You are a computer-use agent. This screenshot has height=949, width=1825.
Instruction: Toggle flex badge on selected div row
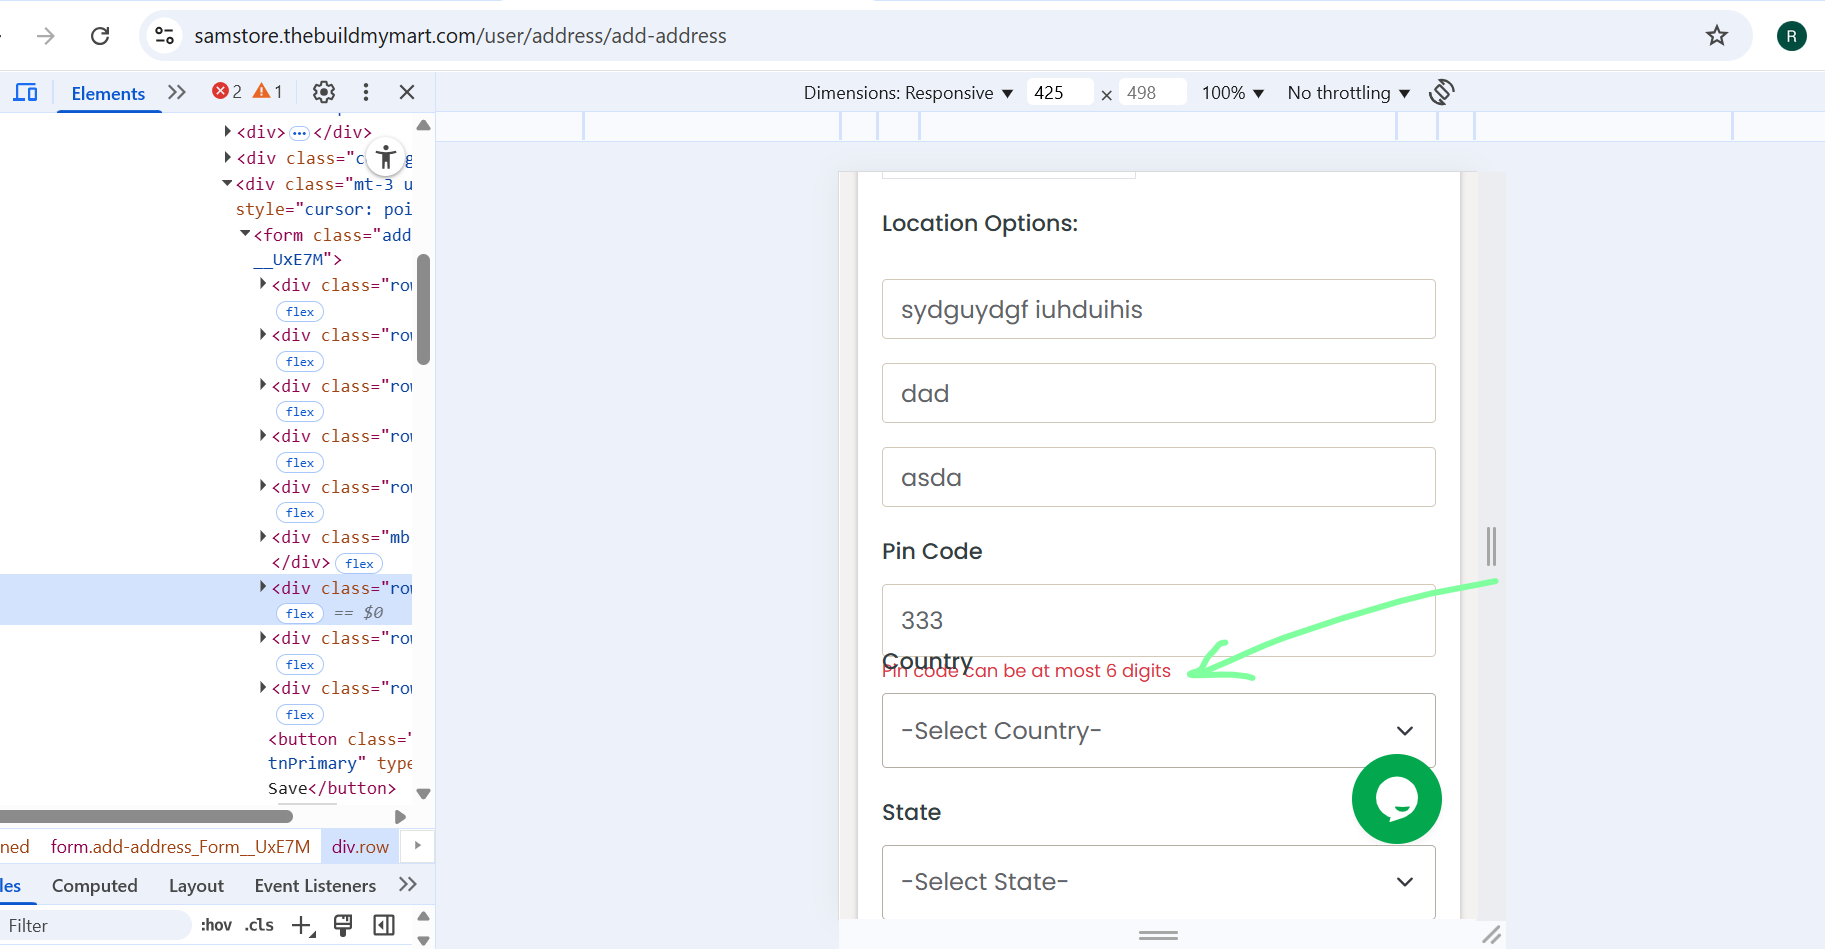point(300,613)
